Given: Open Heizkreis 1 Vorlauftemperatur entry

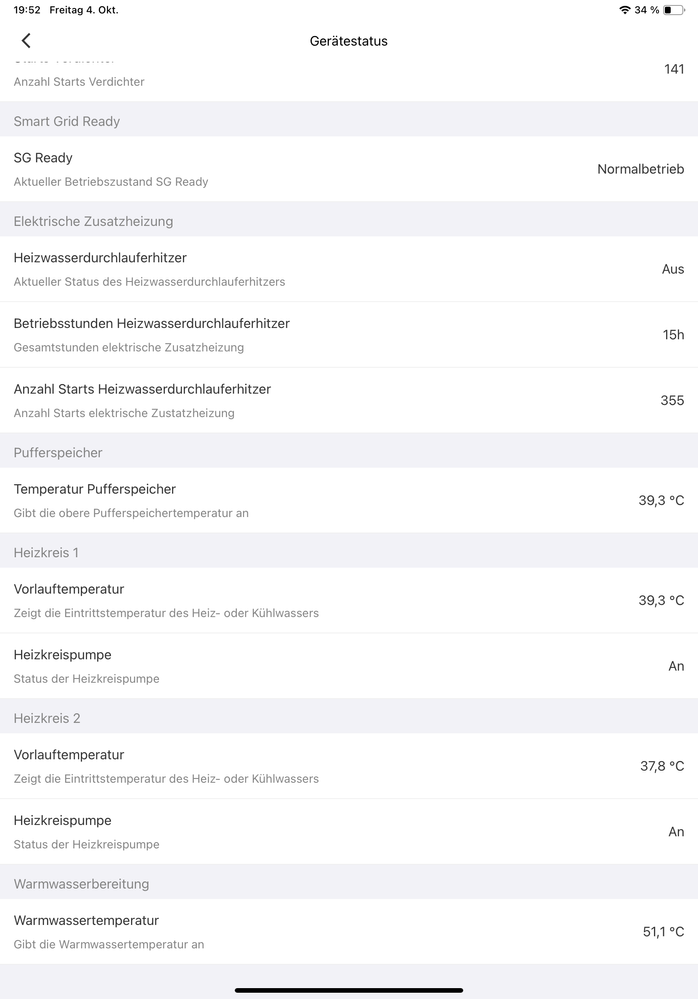Looking at the screenshot, I should click(349, 600).
